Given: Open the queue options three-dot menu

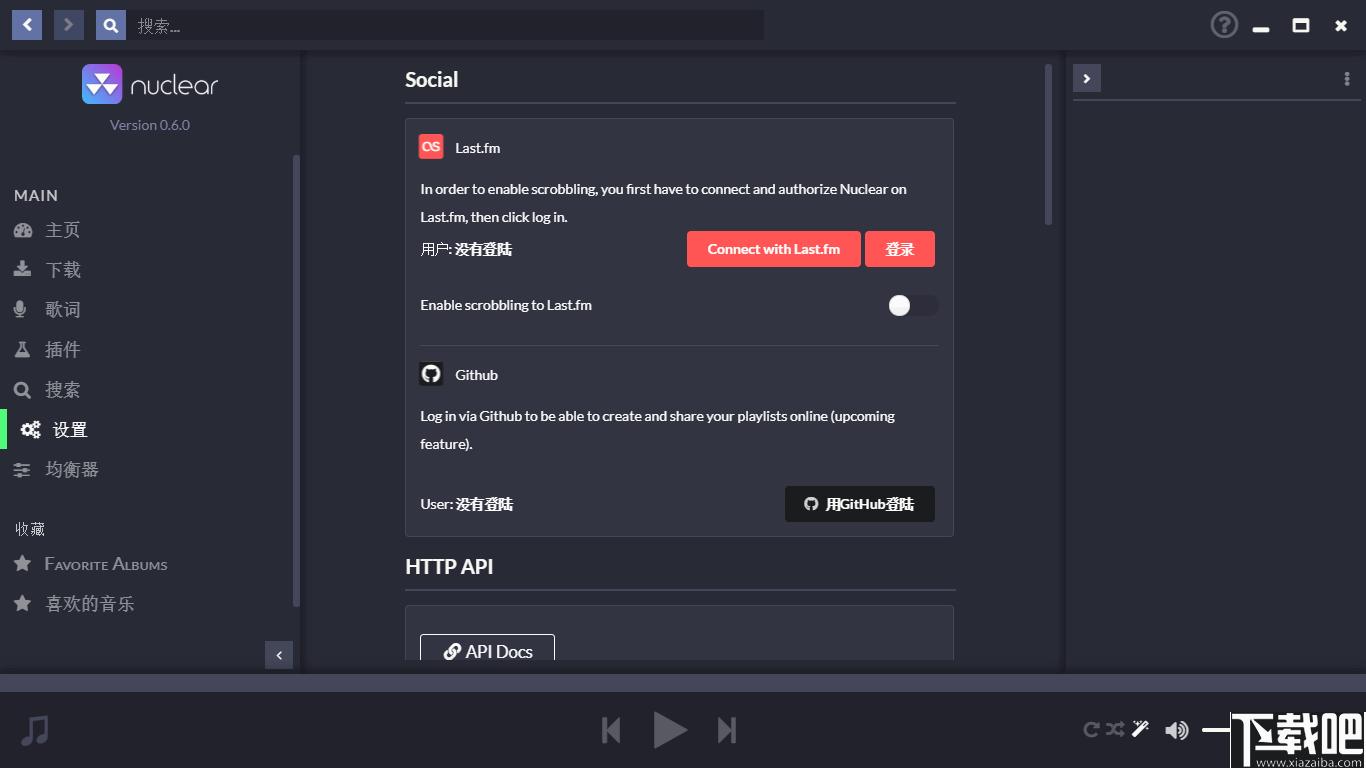Looking at the screenshot, I should [1346, 79].
